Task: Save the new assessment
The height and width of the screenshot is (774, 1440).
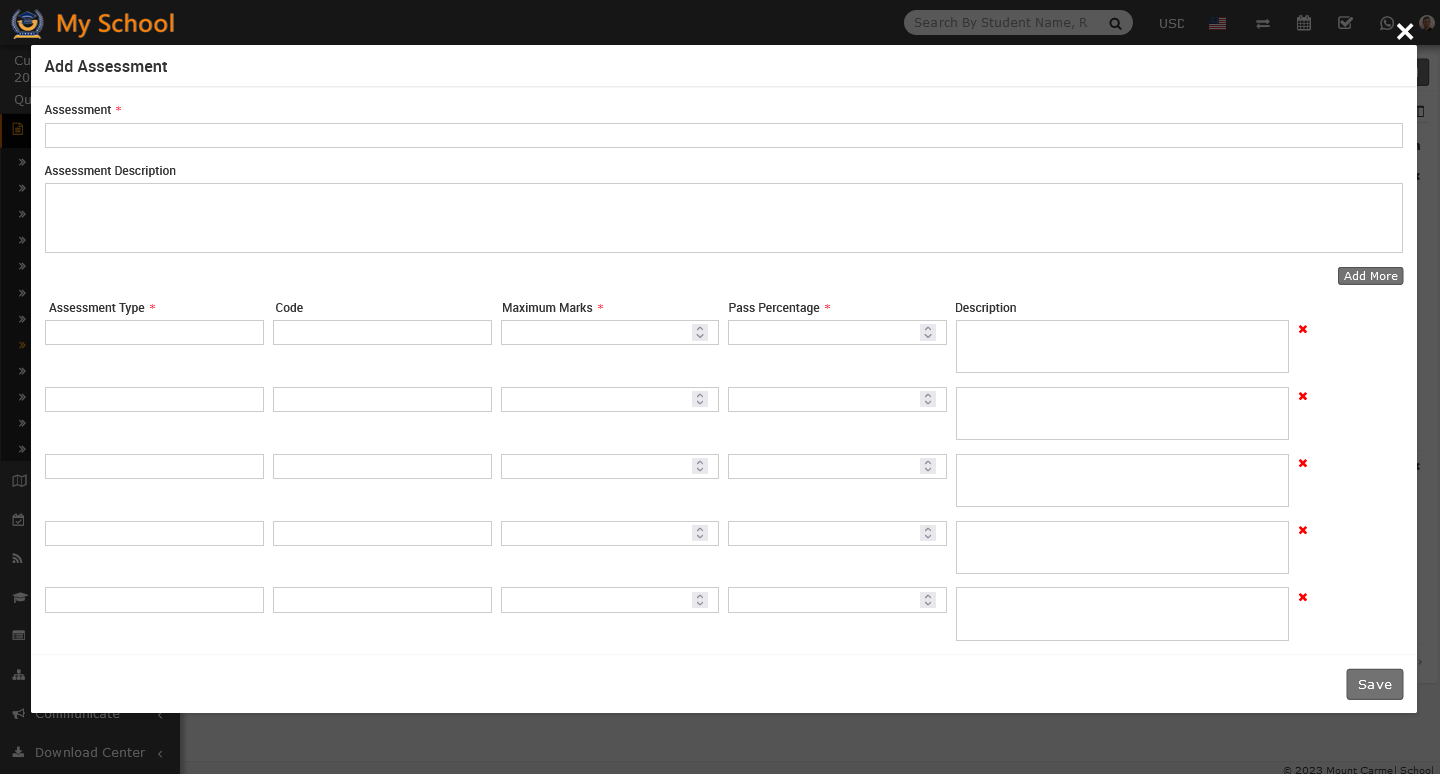Action: (x=1374, y=684)
